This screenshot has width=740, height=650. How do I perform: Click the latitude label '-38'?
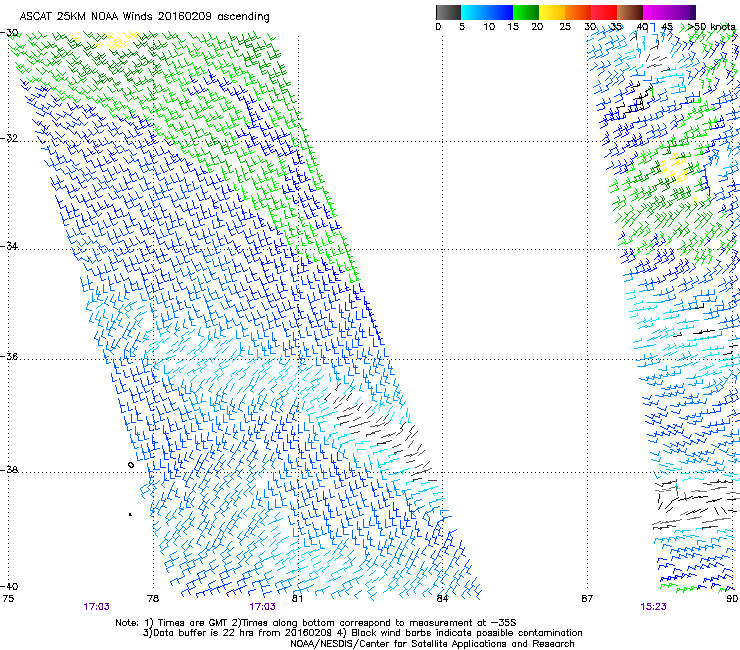[9, 470]
